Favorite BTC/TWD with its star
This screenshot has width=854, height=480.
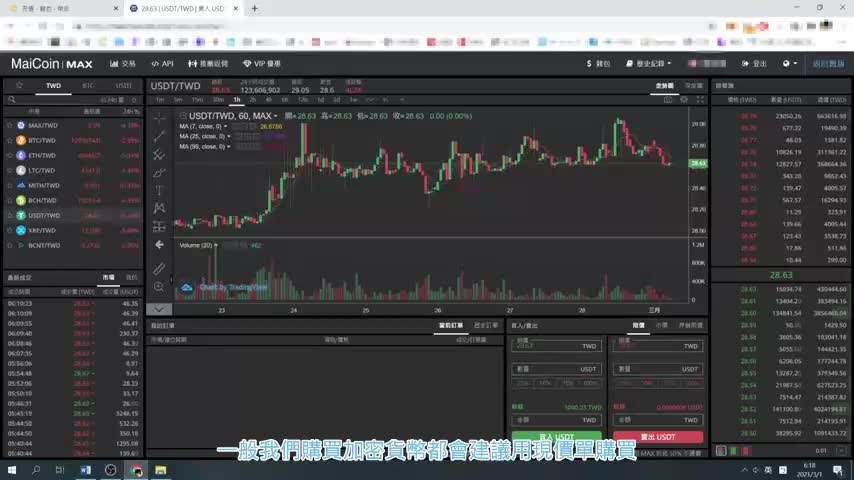(9, 140)
